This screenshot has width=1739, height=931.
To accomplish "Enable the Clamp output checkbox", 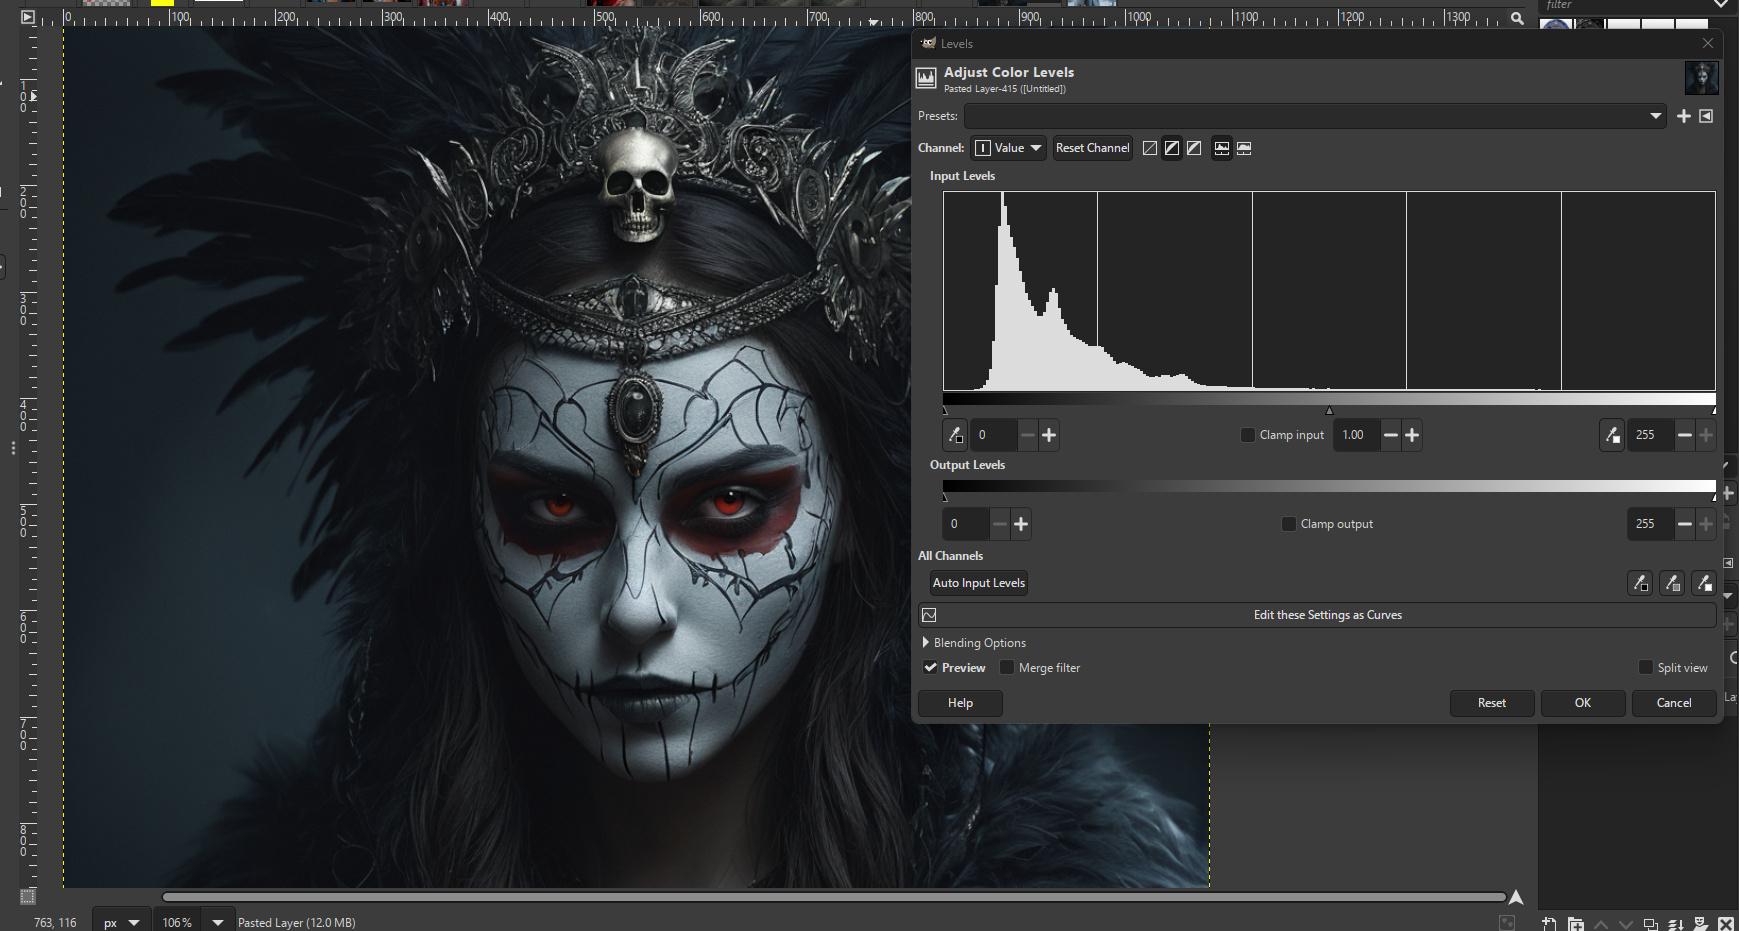I will (1289, 524).
